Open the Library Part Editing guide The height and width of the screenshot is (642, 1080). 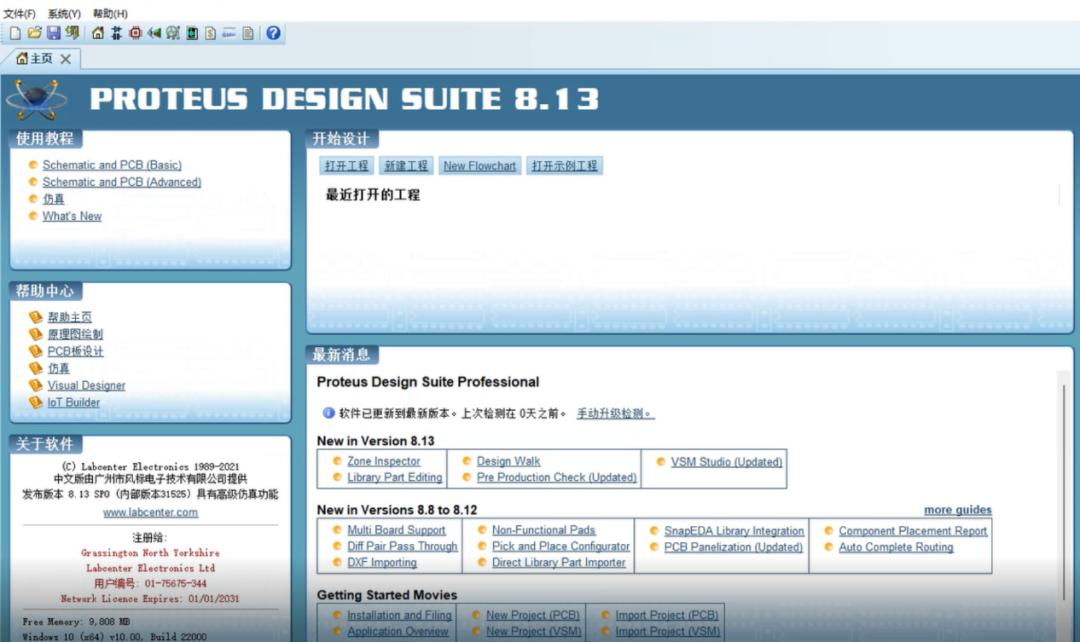point(395,477)
